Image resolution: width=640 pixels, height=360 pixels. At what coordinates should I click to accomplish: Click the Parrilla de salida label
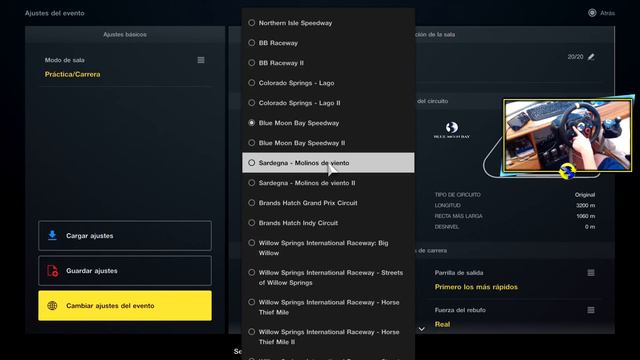pyautogui.click(x=459, y=273)
